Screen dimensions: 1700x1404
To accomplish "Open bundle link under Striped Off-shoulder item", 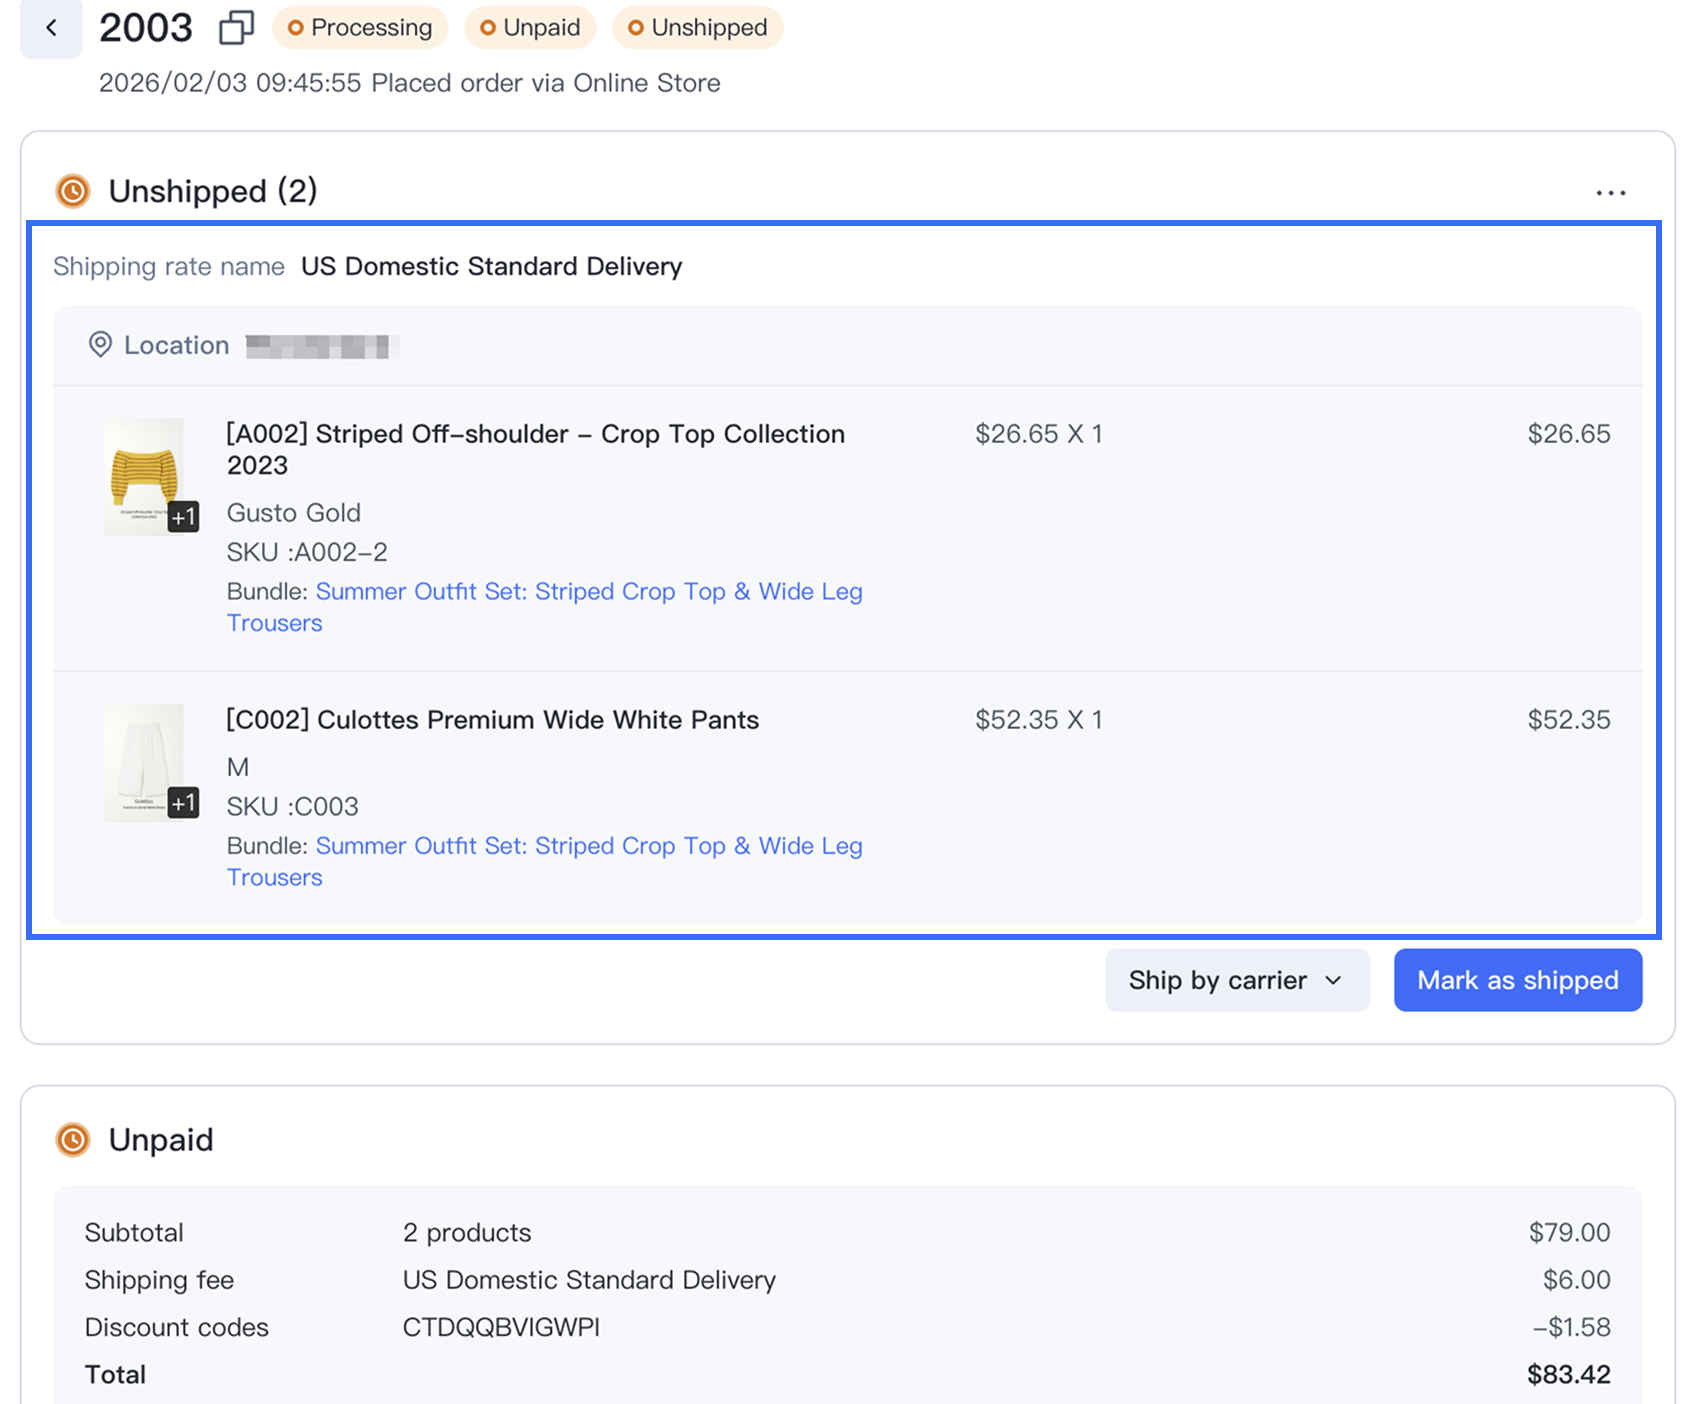I will [588, 592].
